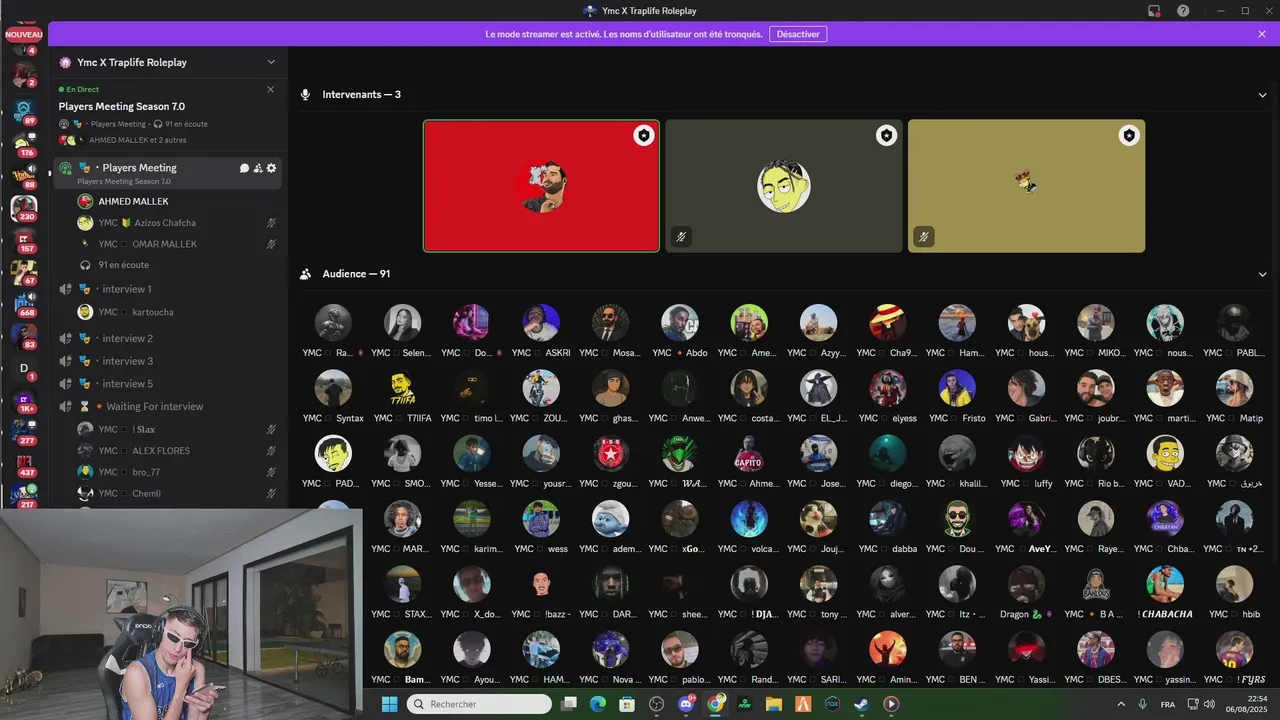Open ASKRI's avatar in the audience

541,323
